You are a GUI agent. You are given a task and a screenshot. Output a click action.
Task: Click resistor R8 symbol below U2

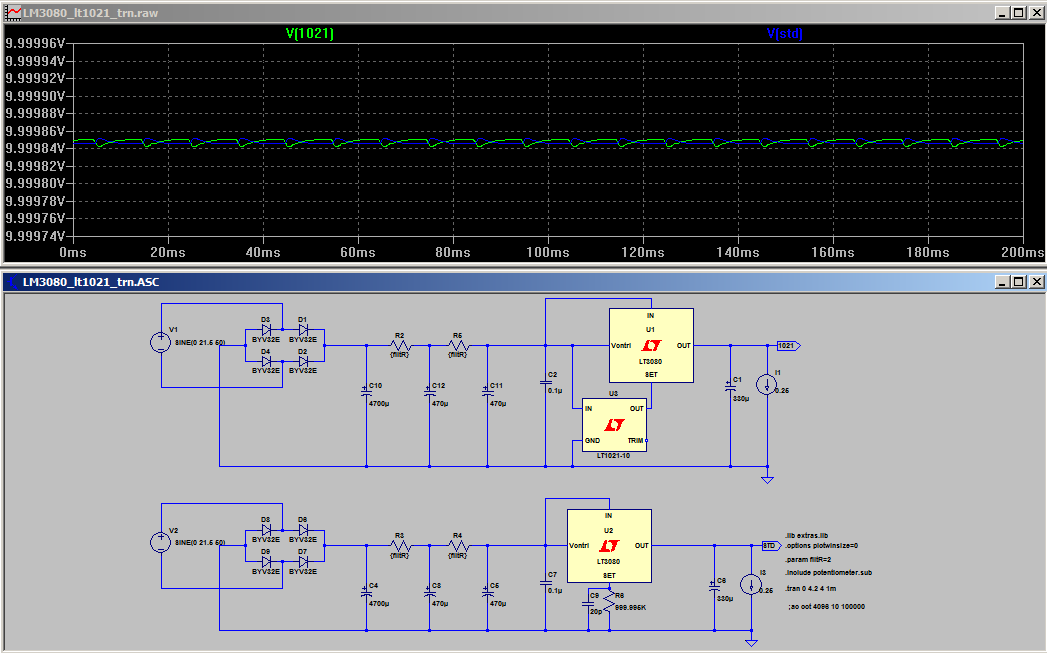point(608,602)
